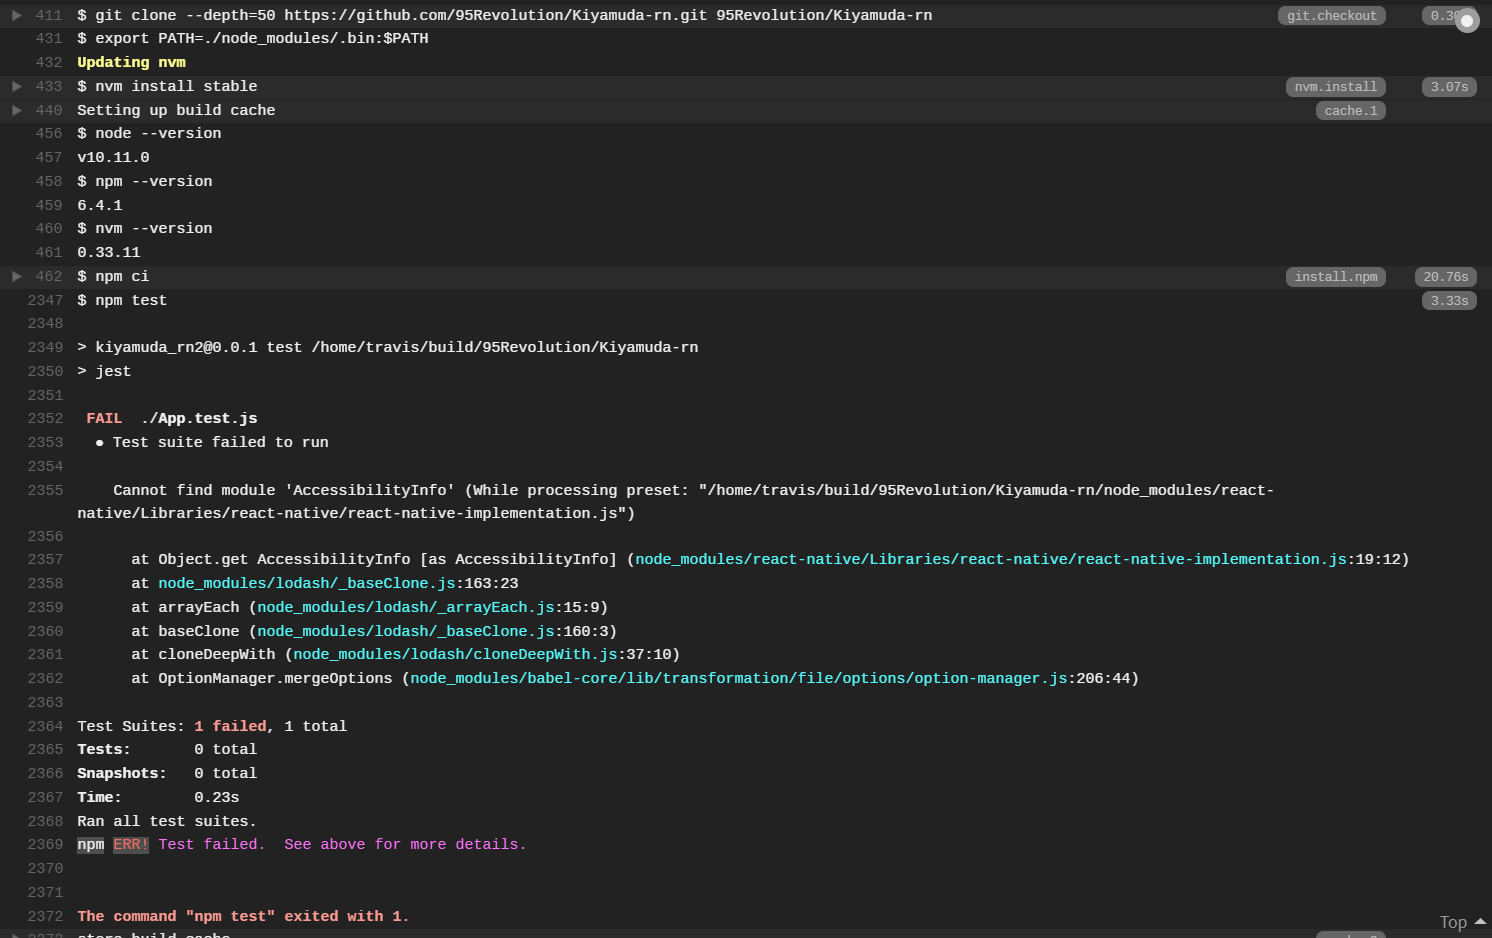Click the '1 failed' test suites count
This screenshot has width=1492, height=938.
(230, 726)
